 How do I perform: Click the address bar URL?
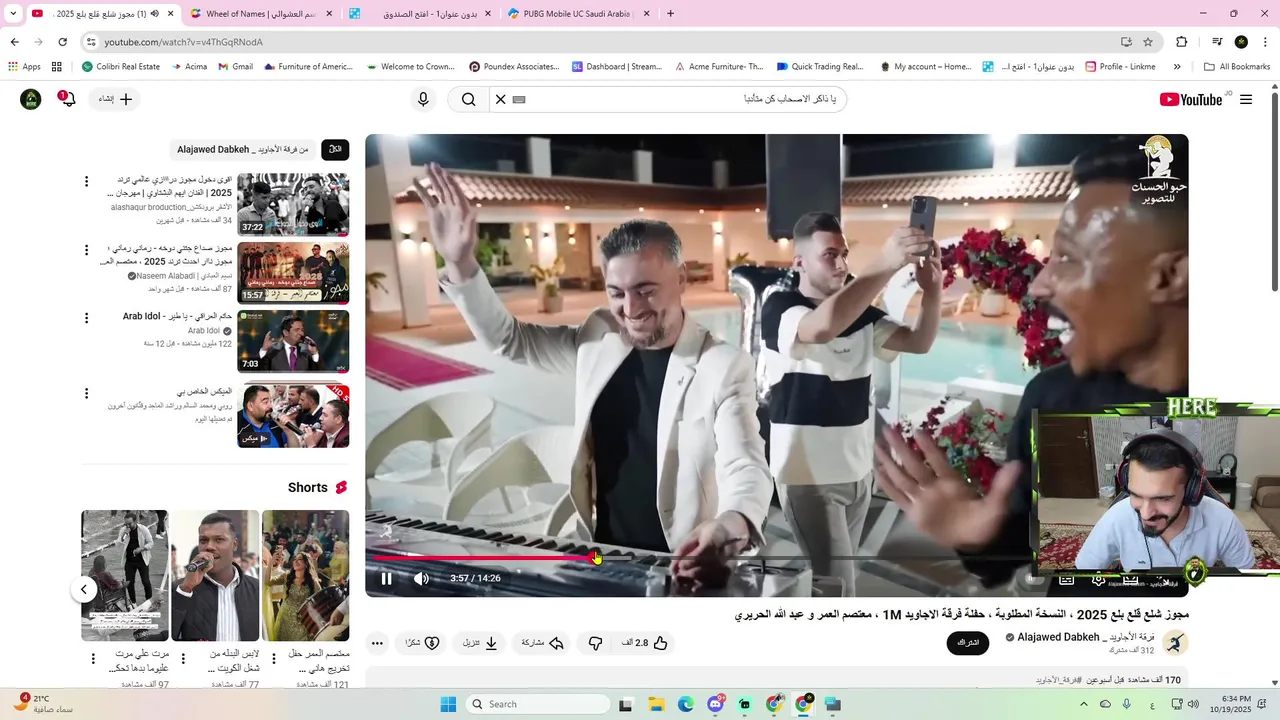coord(183,42)
